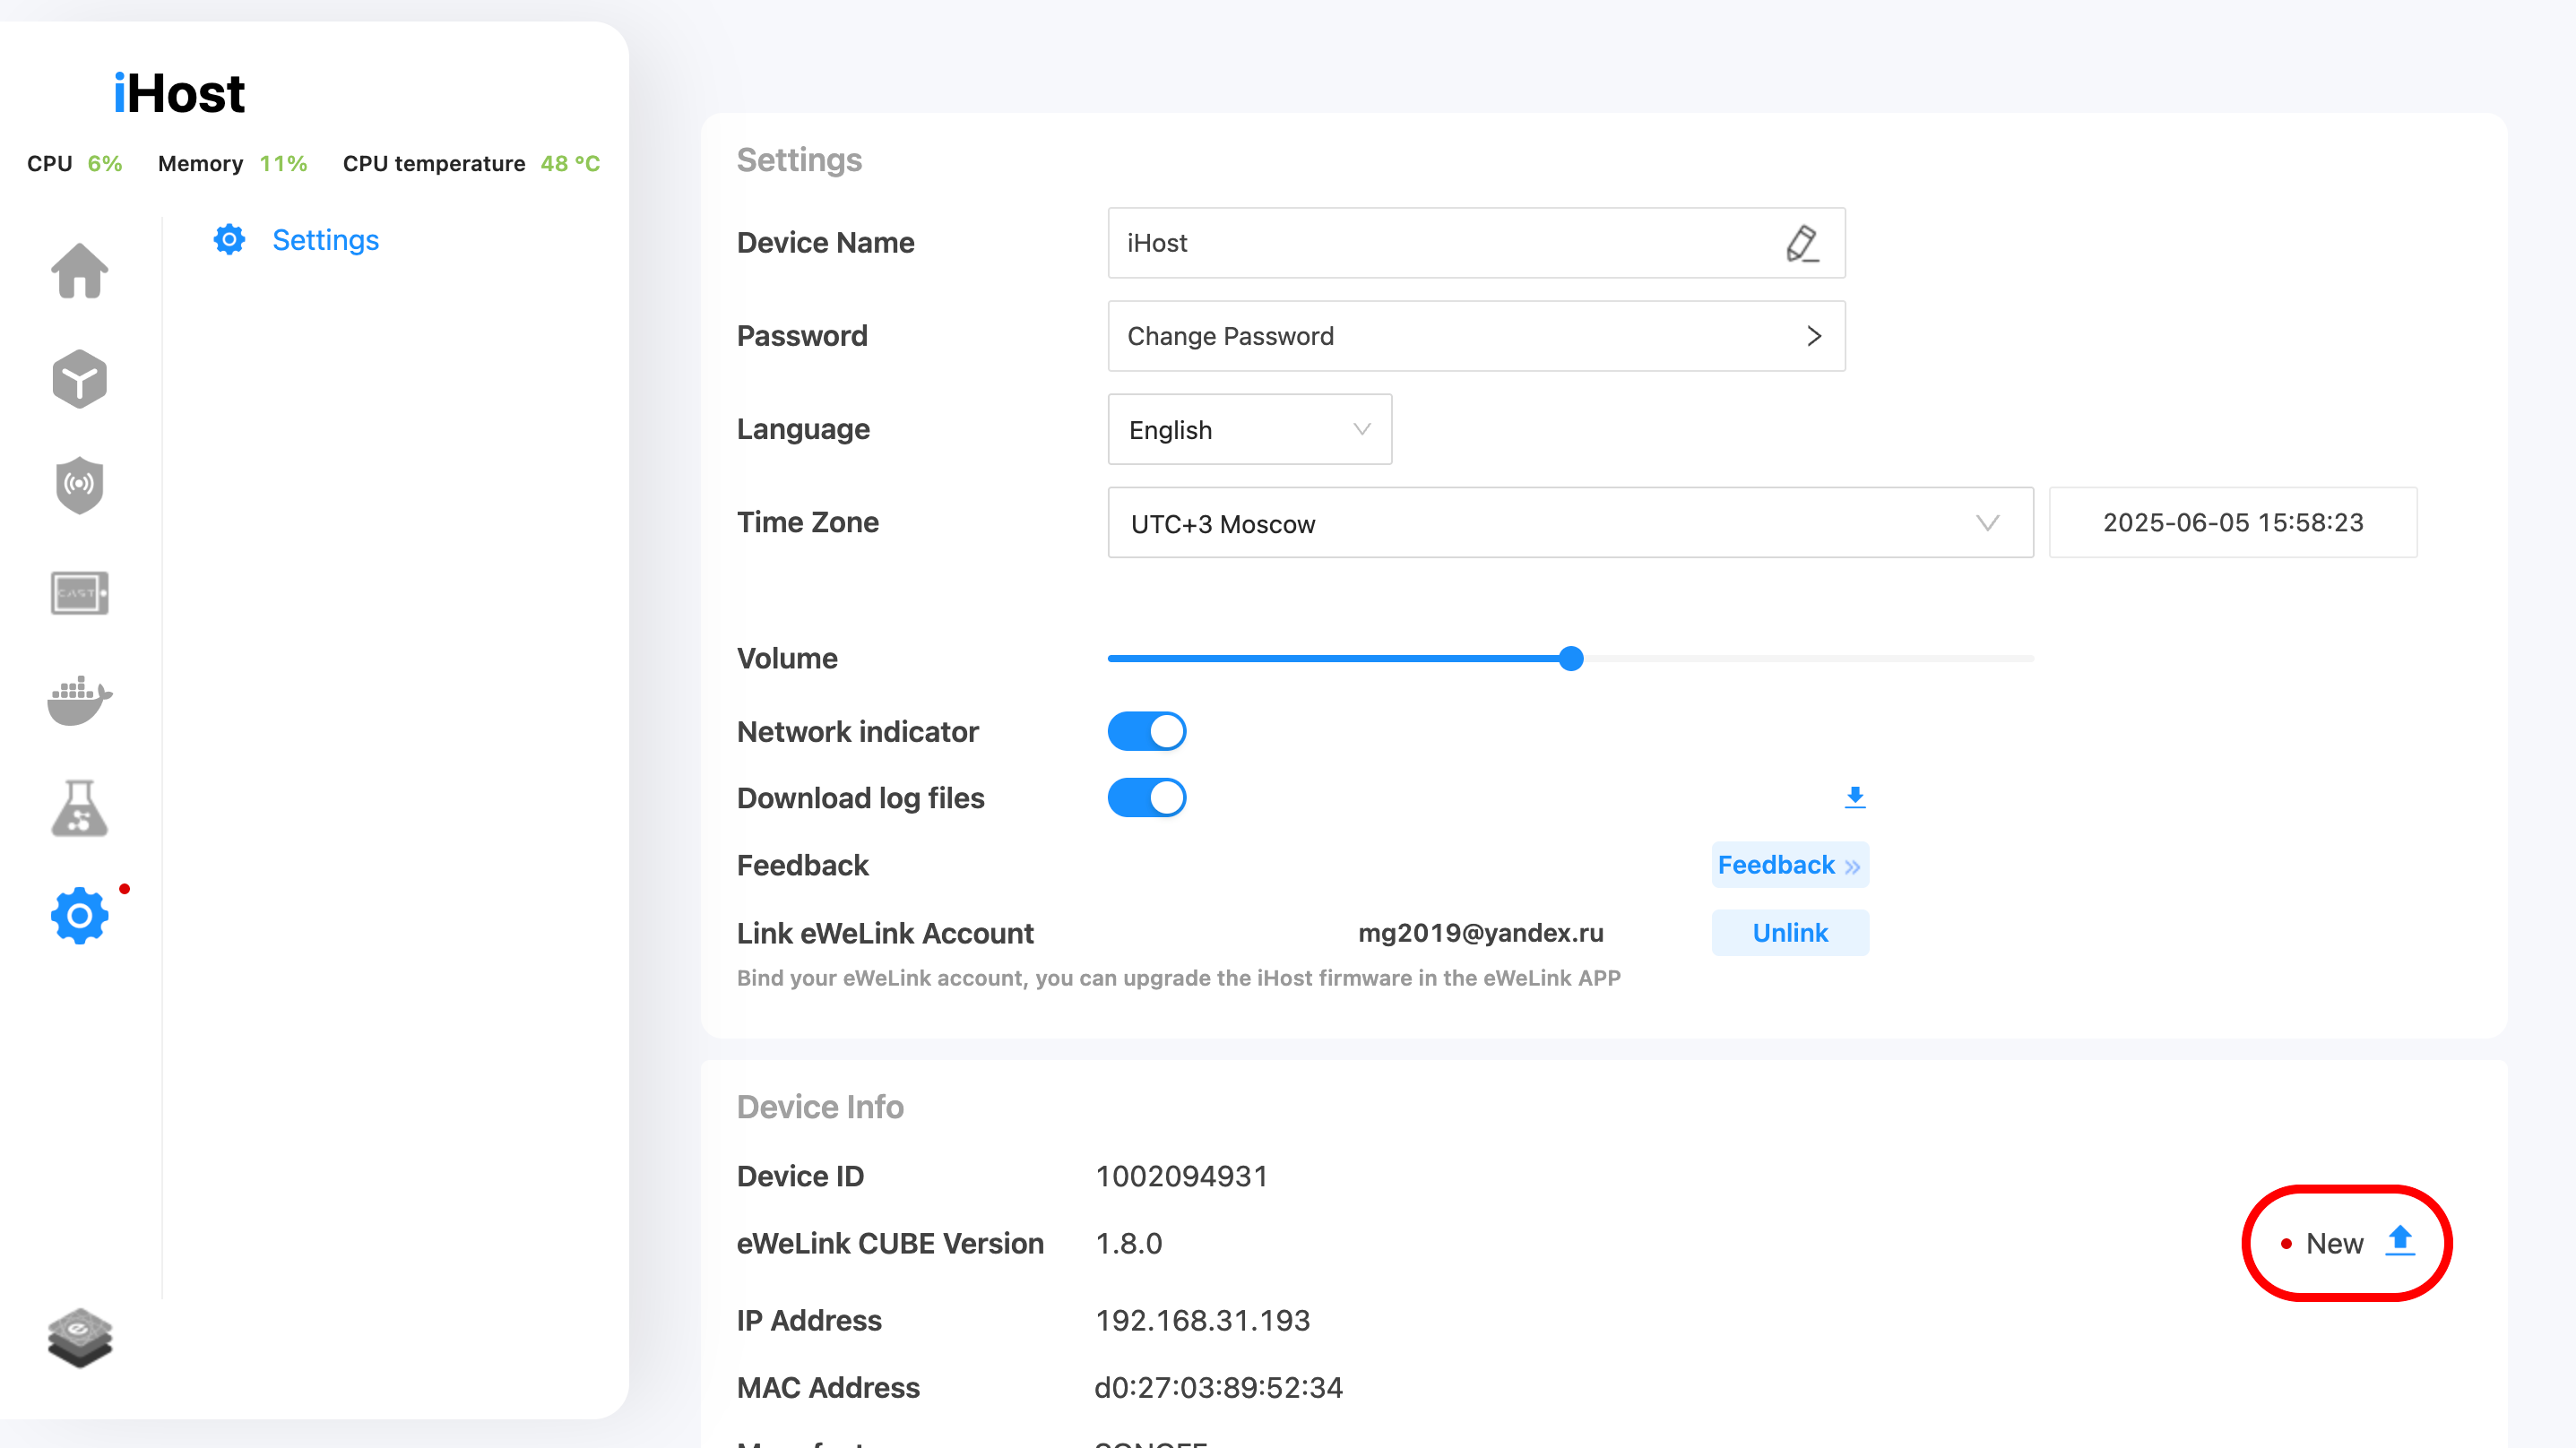
Task: Open the Language dropdown showing English
Action: click(1250, 429)
